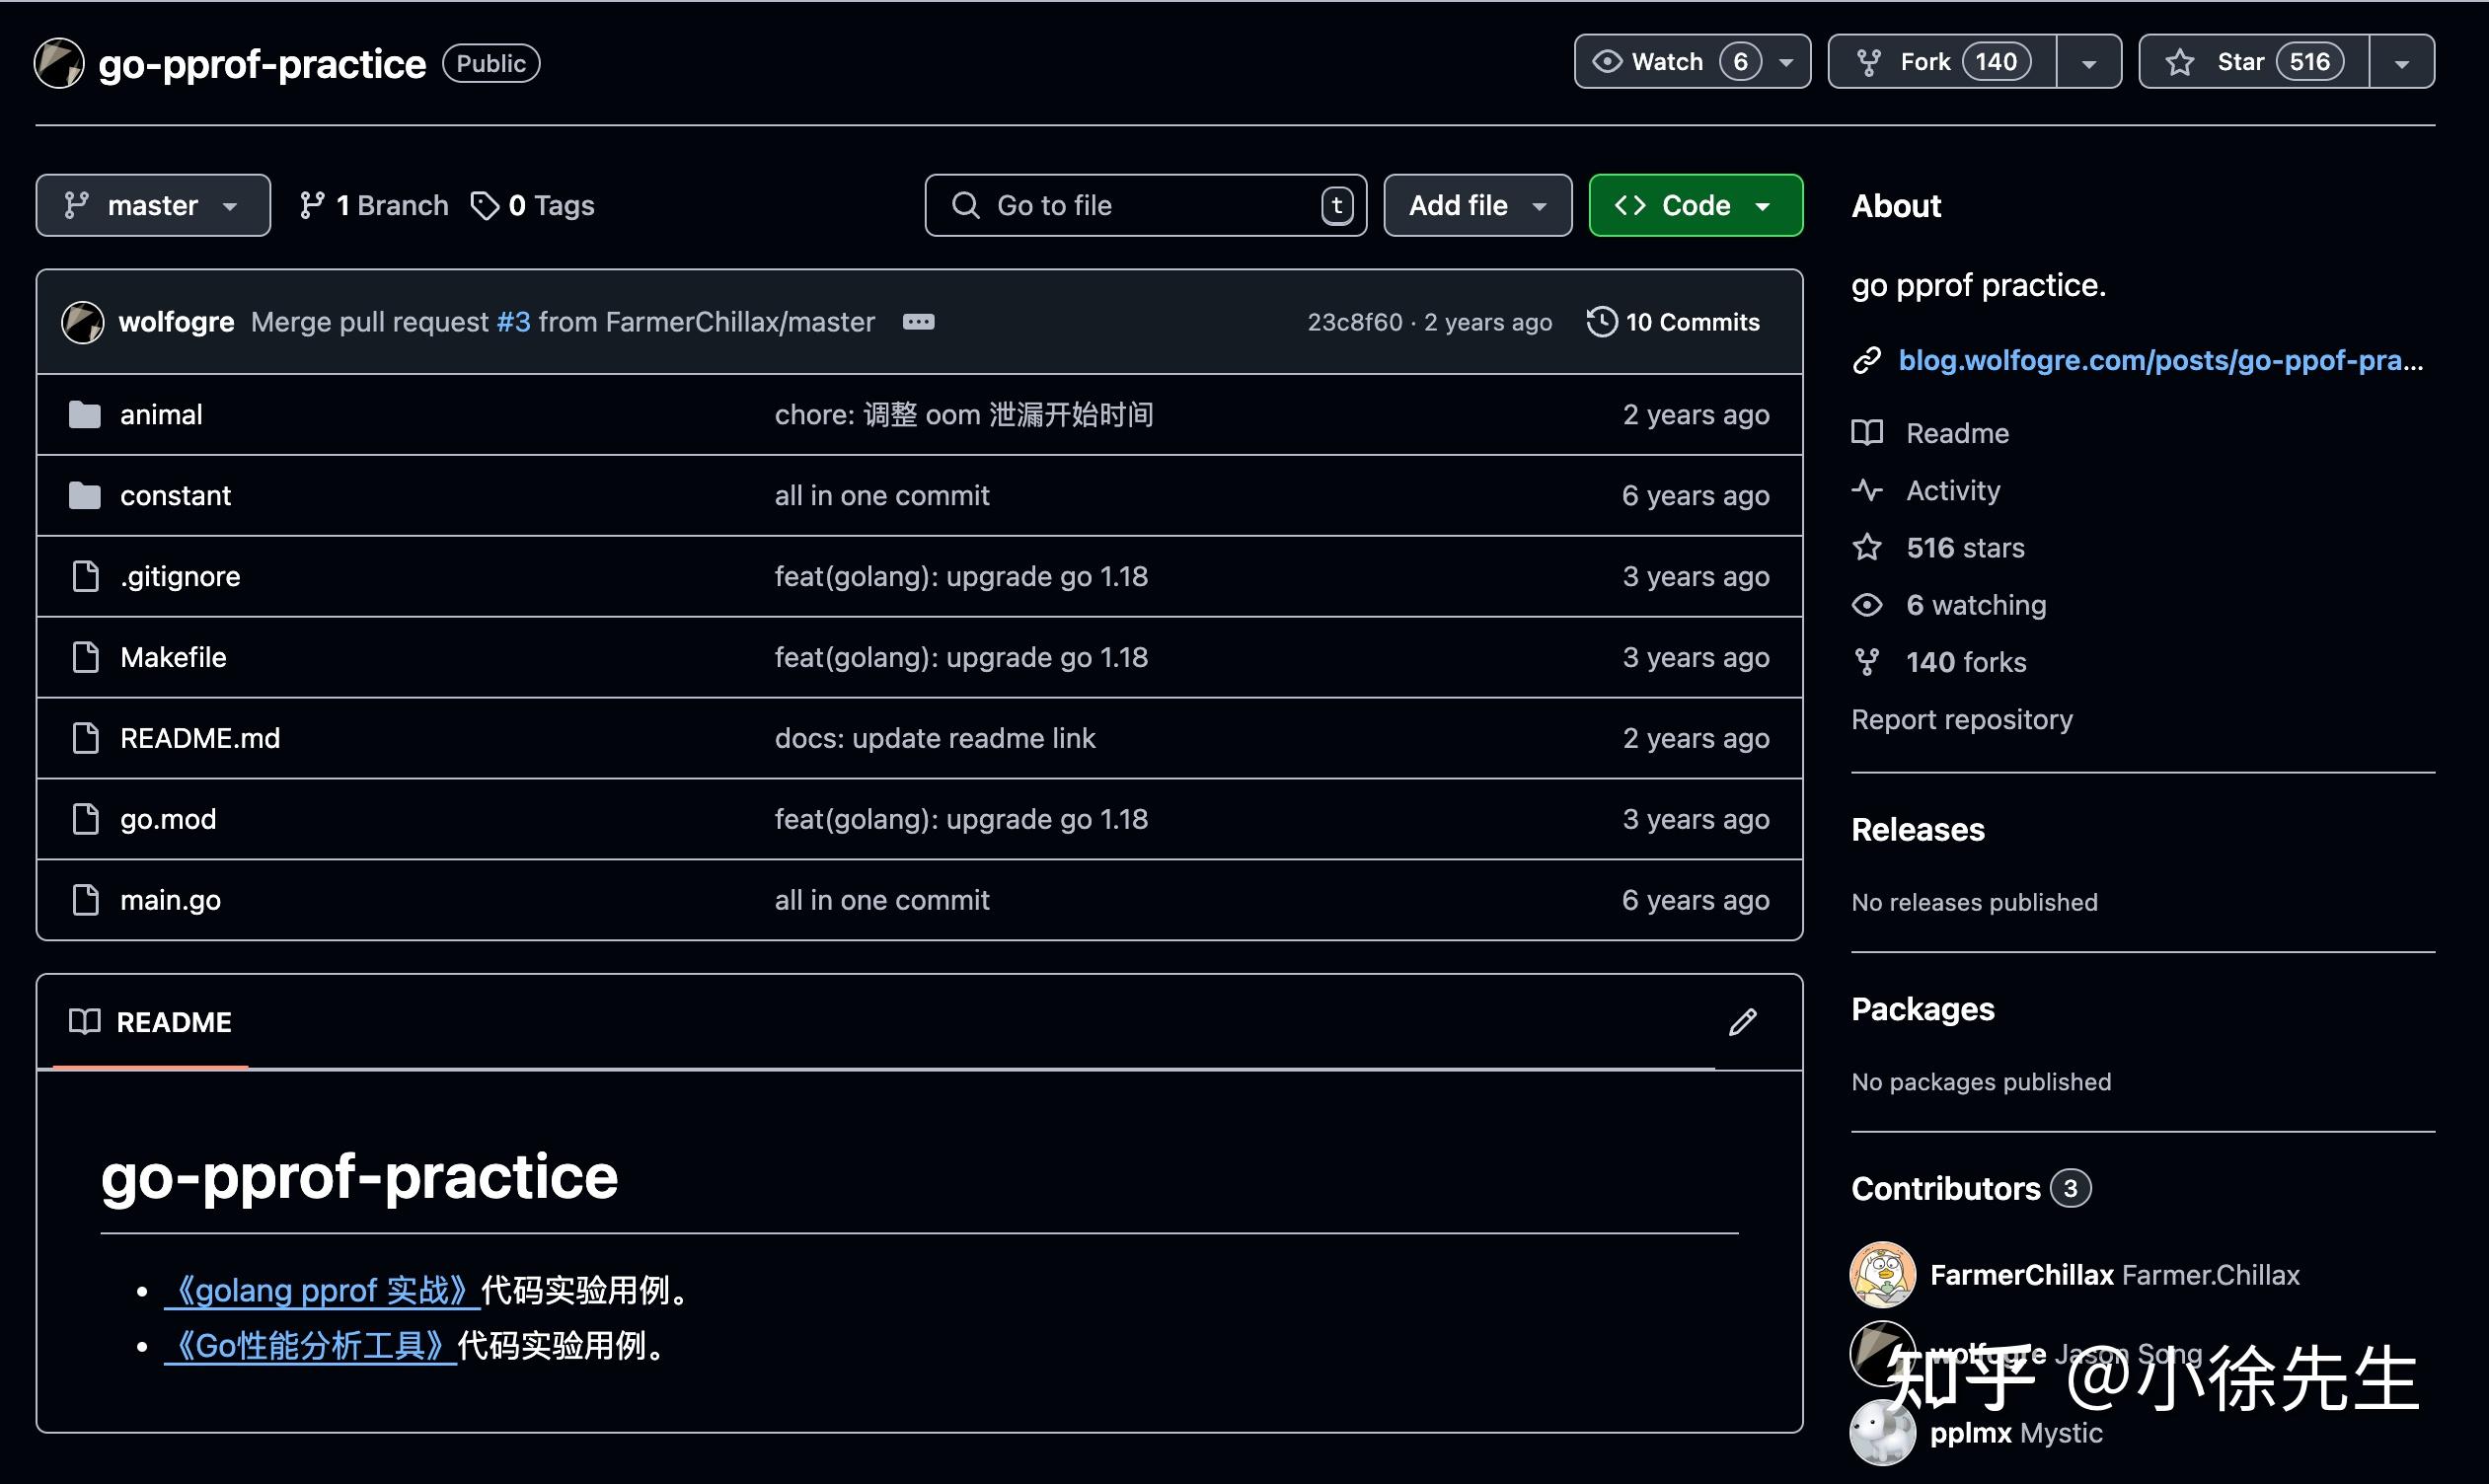Viewport: 2489px width, 1484px height.
Task: Open the Makefile
Action: tap(173, 657)
